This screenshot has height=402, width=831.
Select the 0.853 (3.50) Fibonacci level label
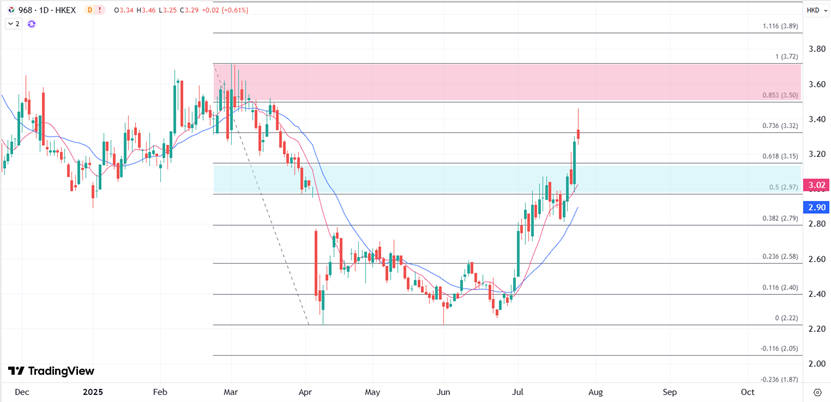point(780,95)
